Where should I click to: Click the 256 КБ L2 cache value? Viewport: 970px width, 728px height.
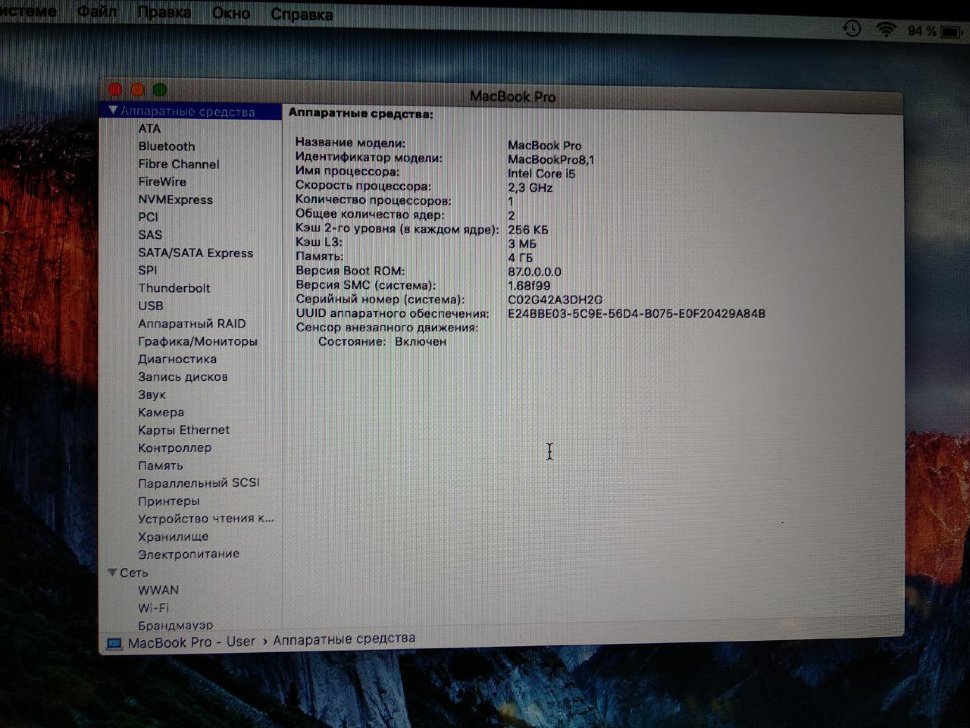point(528,229)
